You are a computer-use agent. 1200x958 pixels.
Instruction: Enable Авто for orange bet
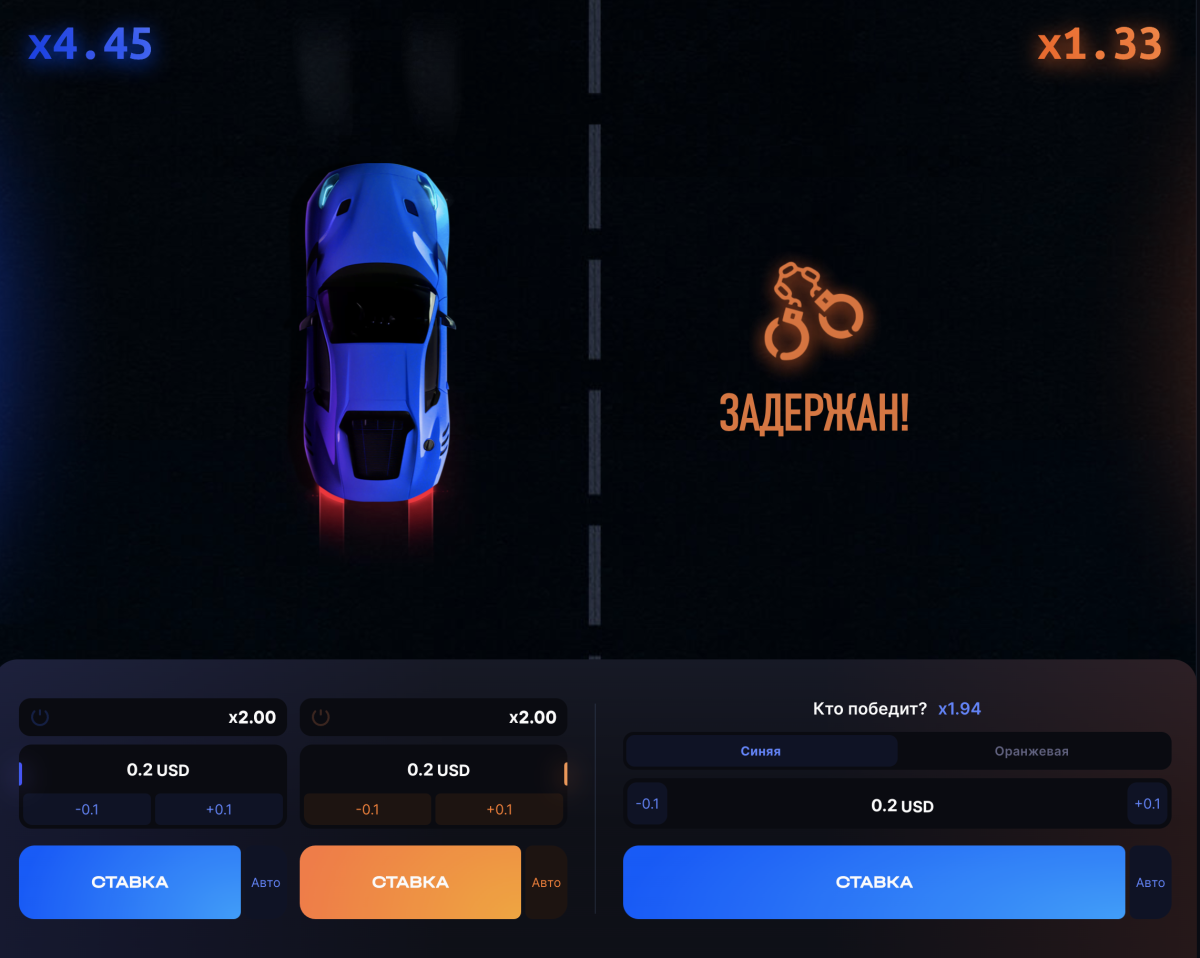pyautogui.click(x=546, y=883)
